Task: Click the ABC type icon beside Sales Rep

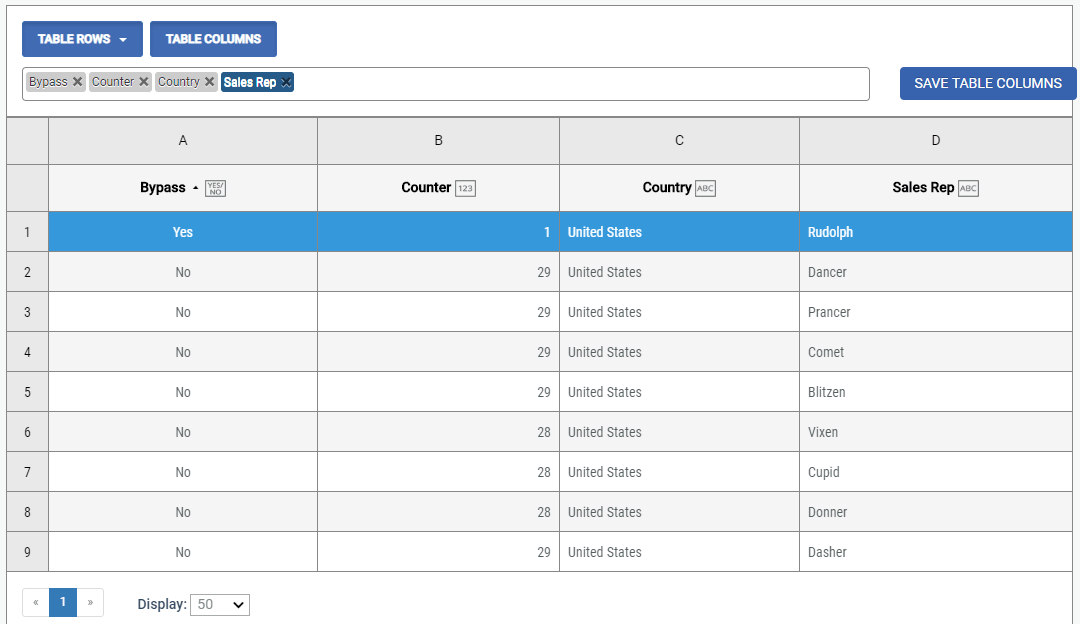Action: (x=966, y=188)
